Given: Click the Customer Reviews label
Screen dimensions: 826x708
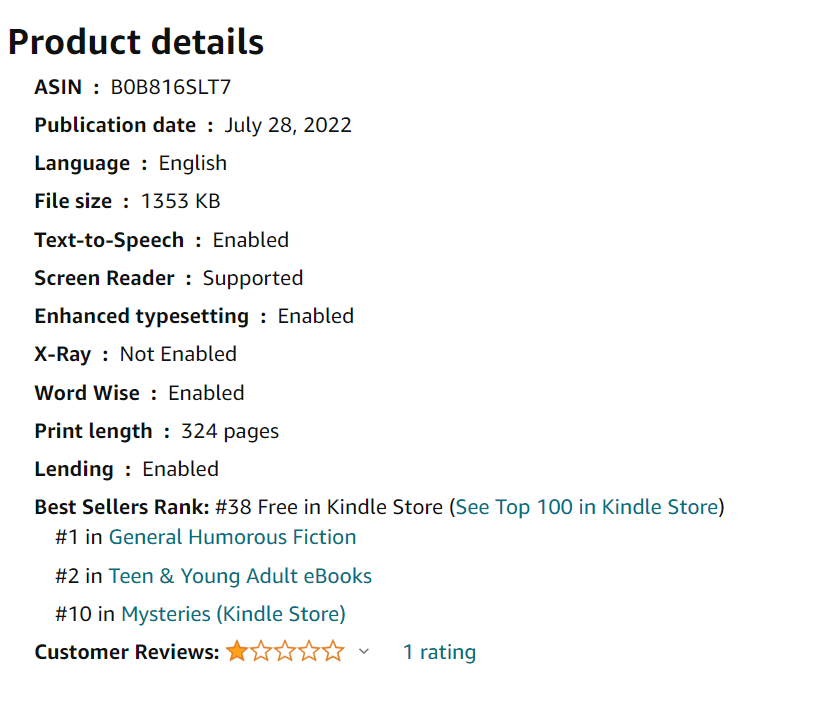Looking at the screenshot, I should [x=126, y=652].
